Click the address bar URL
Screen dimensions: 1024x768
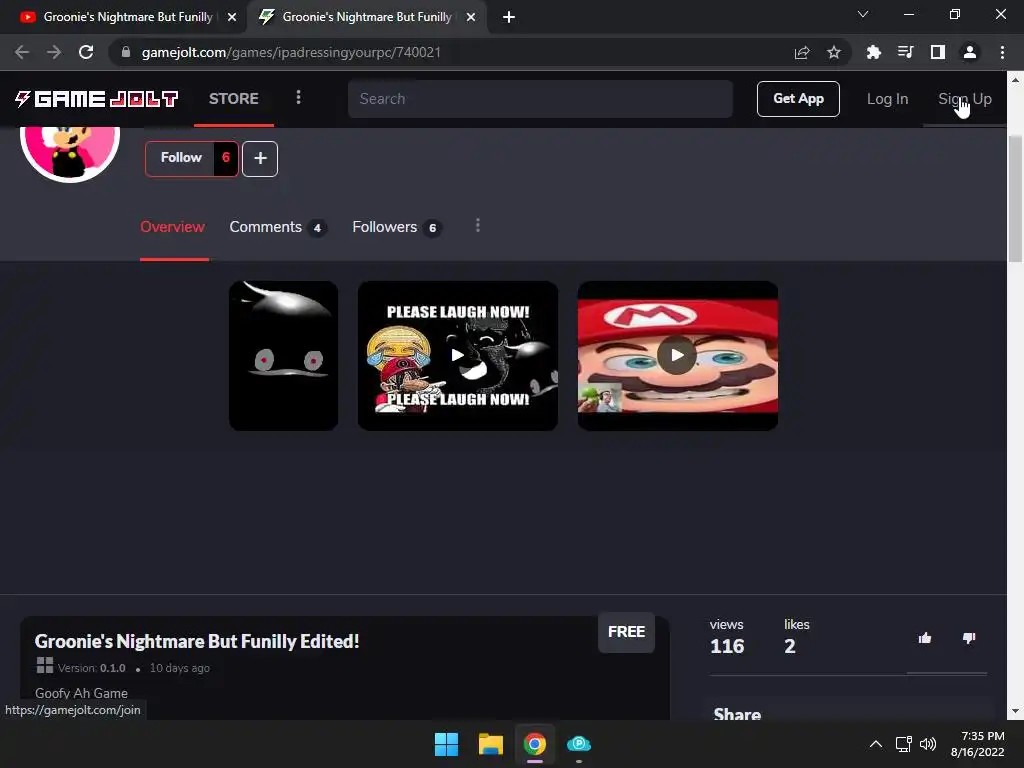291,52
